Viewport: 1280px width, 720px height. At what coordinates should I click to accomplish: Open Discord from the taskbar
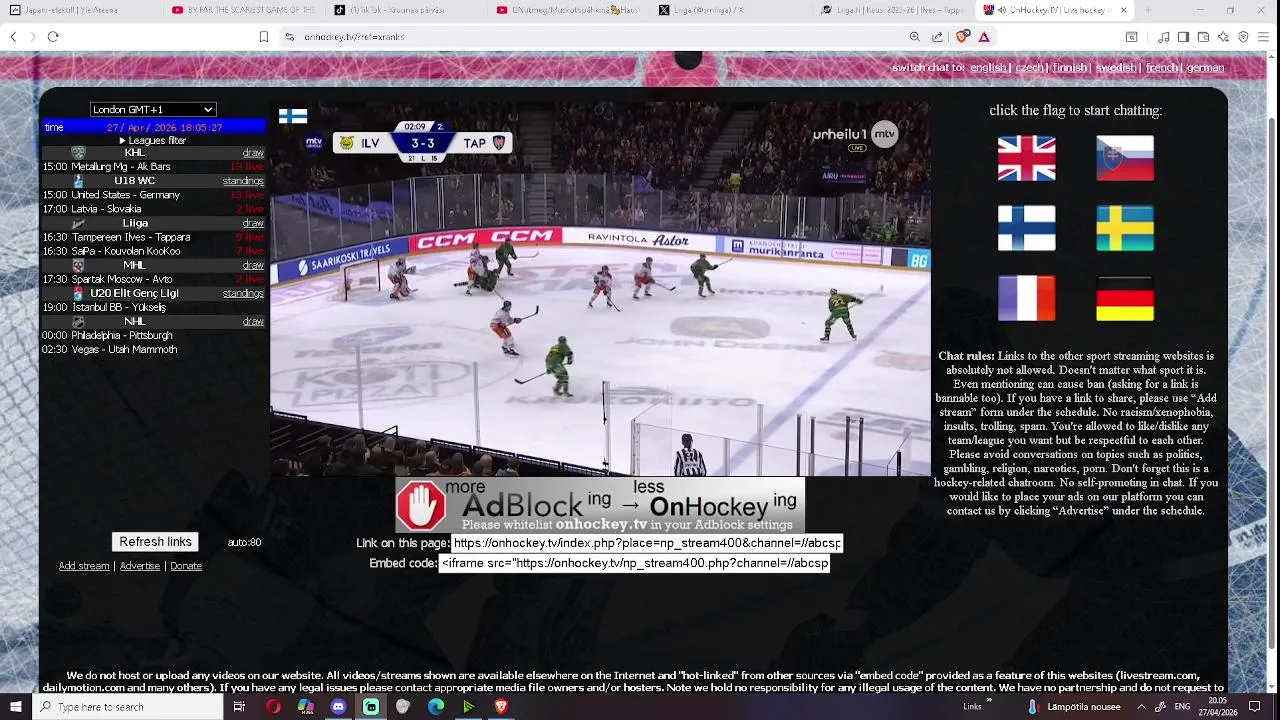(x=338, y=707)
